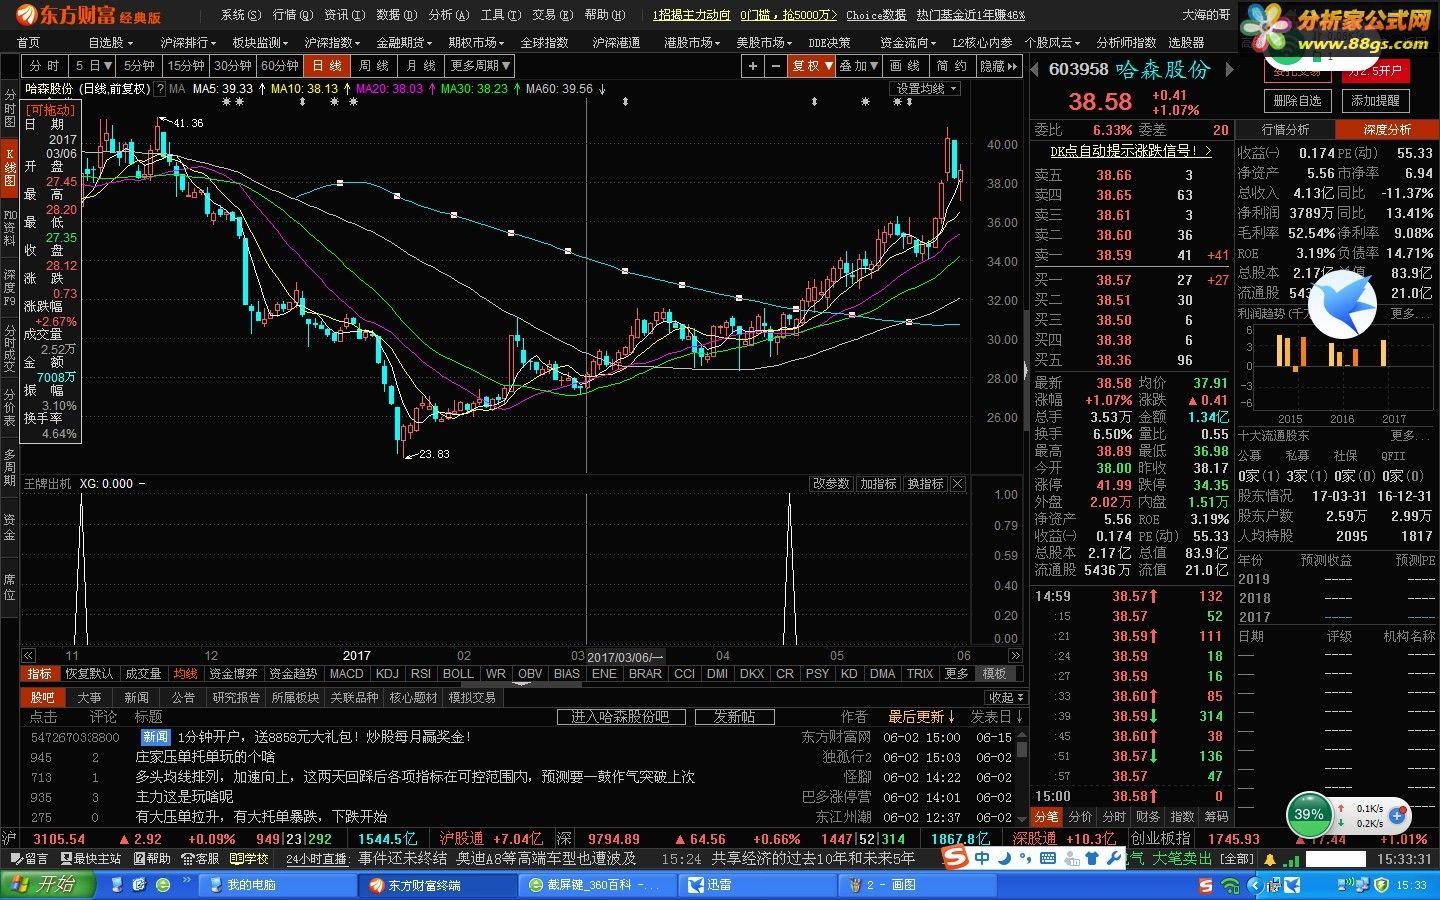Select the 60分钟 period button
This screenshot has width=1440, height=900.
[x=280, y=66]
